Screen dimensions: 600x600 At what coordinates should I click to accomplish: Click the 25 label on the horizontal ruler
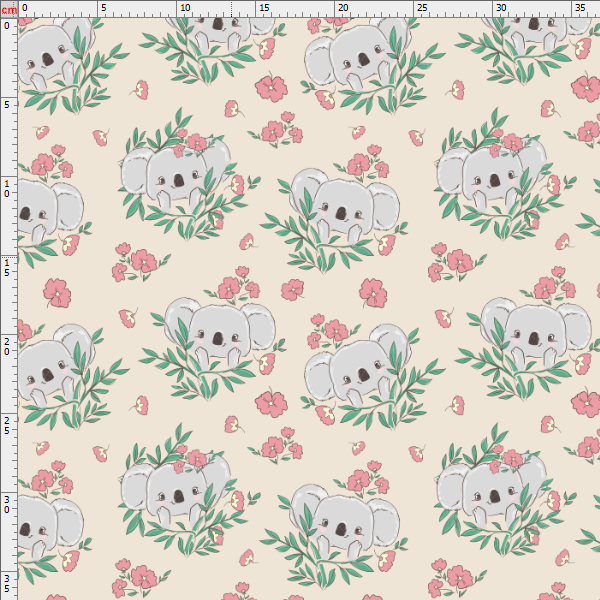(422, 7)
